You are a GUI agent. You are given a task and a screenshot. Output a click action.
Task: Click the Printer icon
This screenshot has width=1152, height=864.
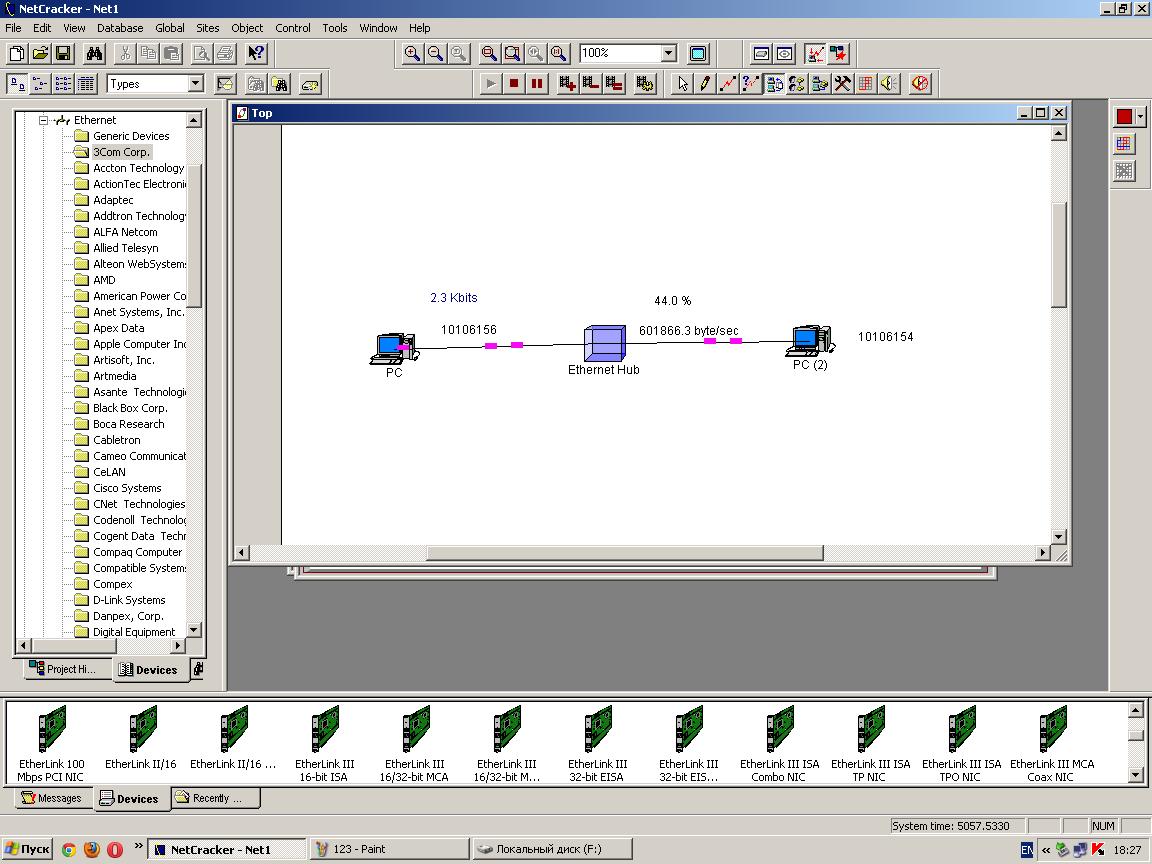pyautogui.click(x=225, y=54)
